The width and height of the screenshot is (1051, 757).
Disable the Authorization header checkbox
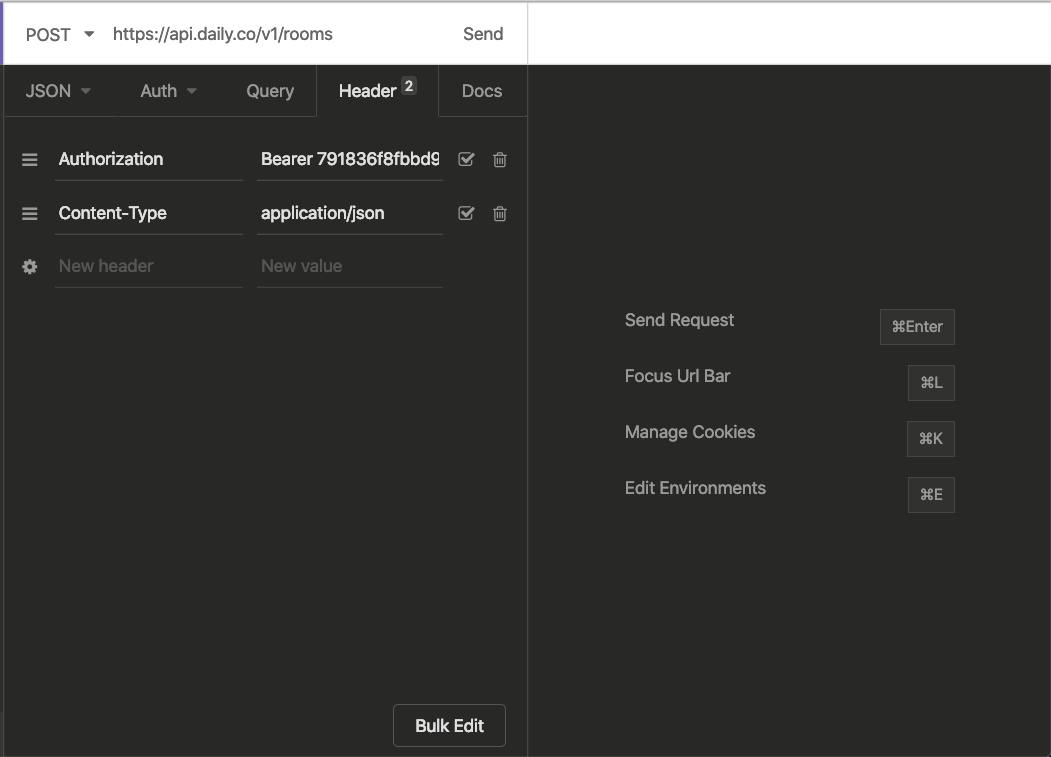[x=466, y=159]
